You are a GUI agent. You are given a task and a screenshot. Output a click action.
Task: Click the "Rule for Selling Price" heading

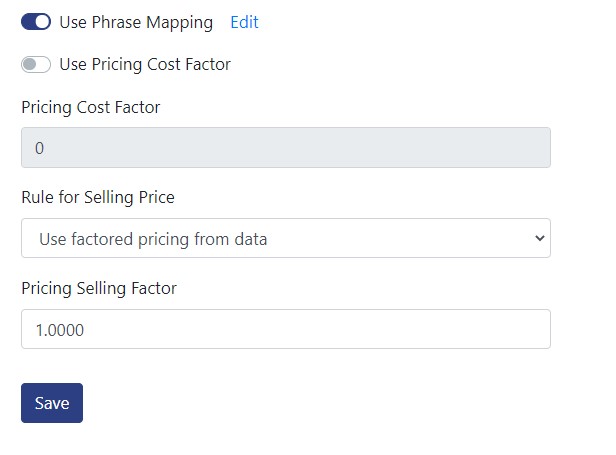(98, 197)
